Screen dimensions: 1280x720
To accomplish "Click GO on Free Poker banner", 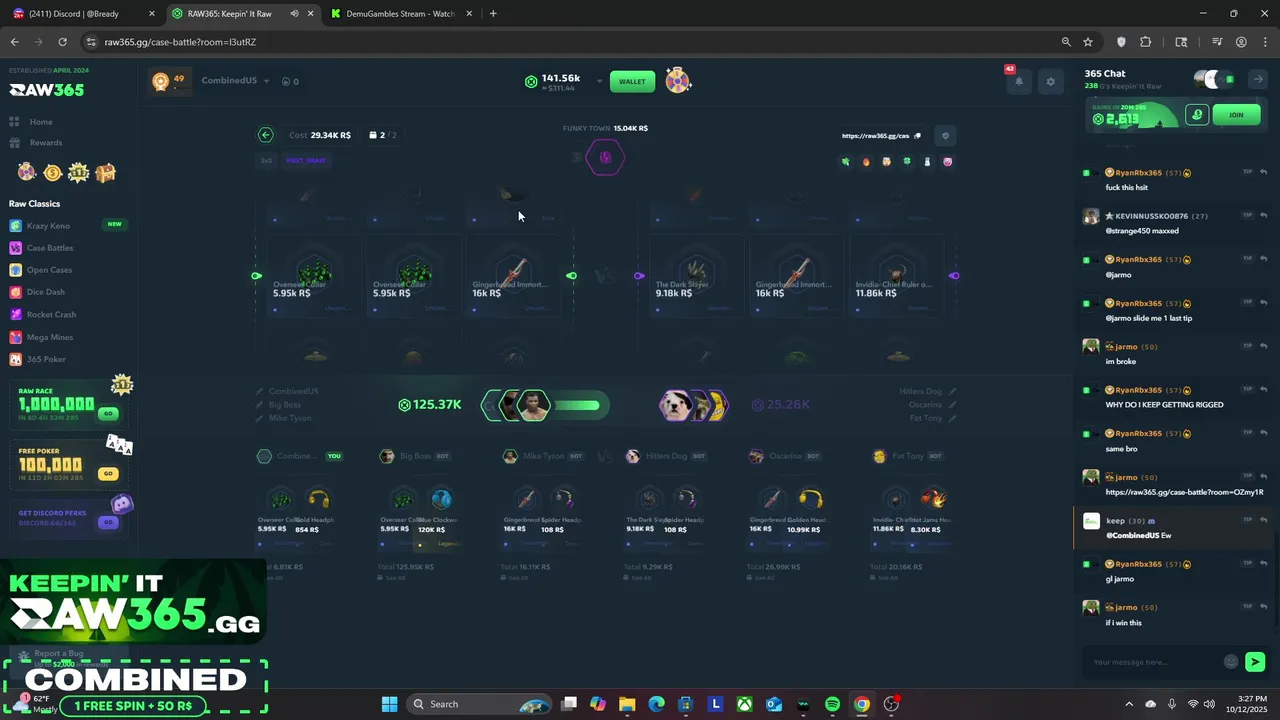I will [108, 473].
